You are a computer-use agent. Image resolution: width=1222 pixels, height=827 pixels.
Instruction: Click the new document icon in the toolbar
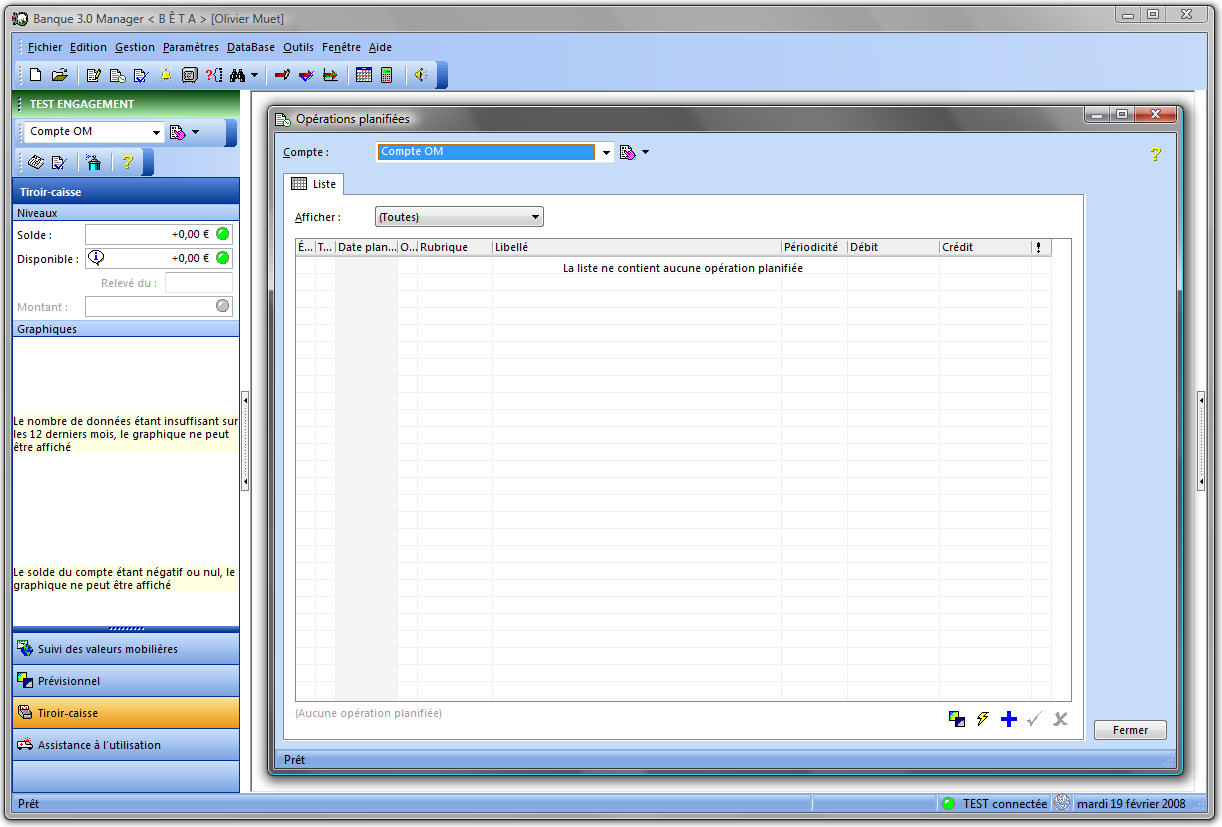36,75
